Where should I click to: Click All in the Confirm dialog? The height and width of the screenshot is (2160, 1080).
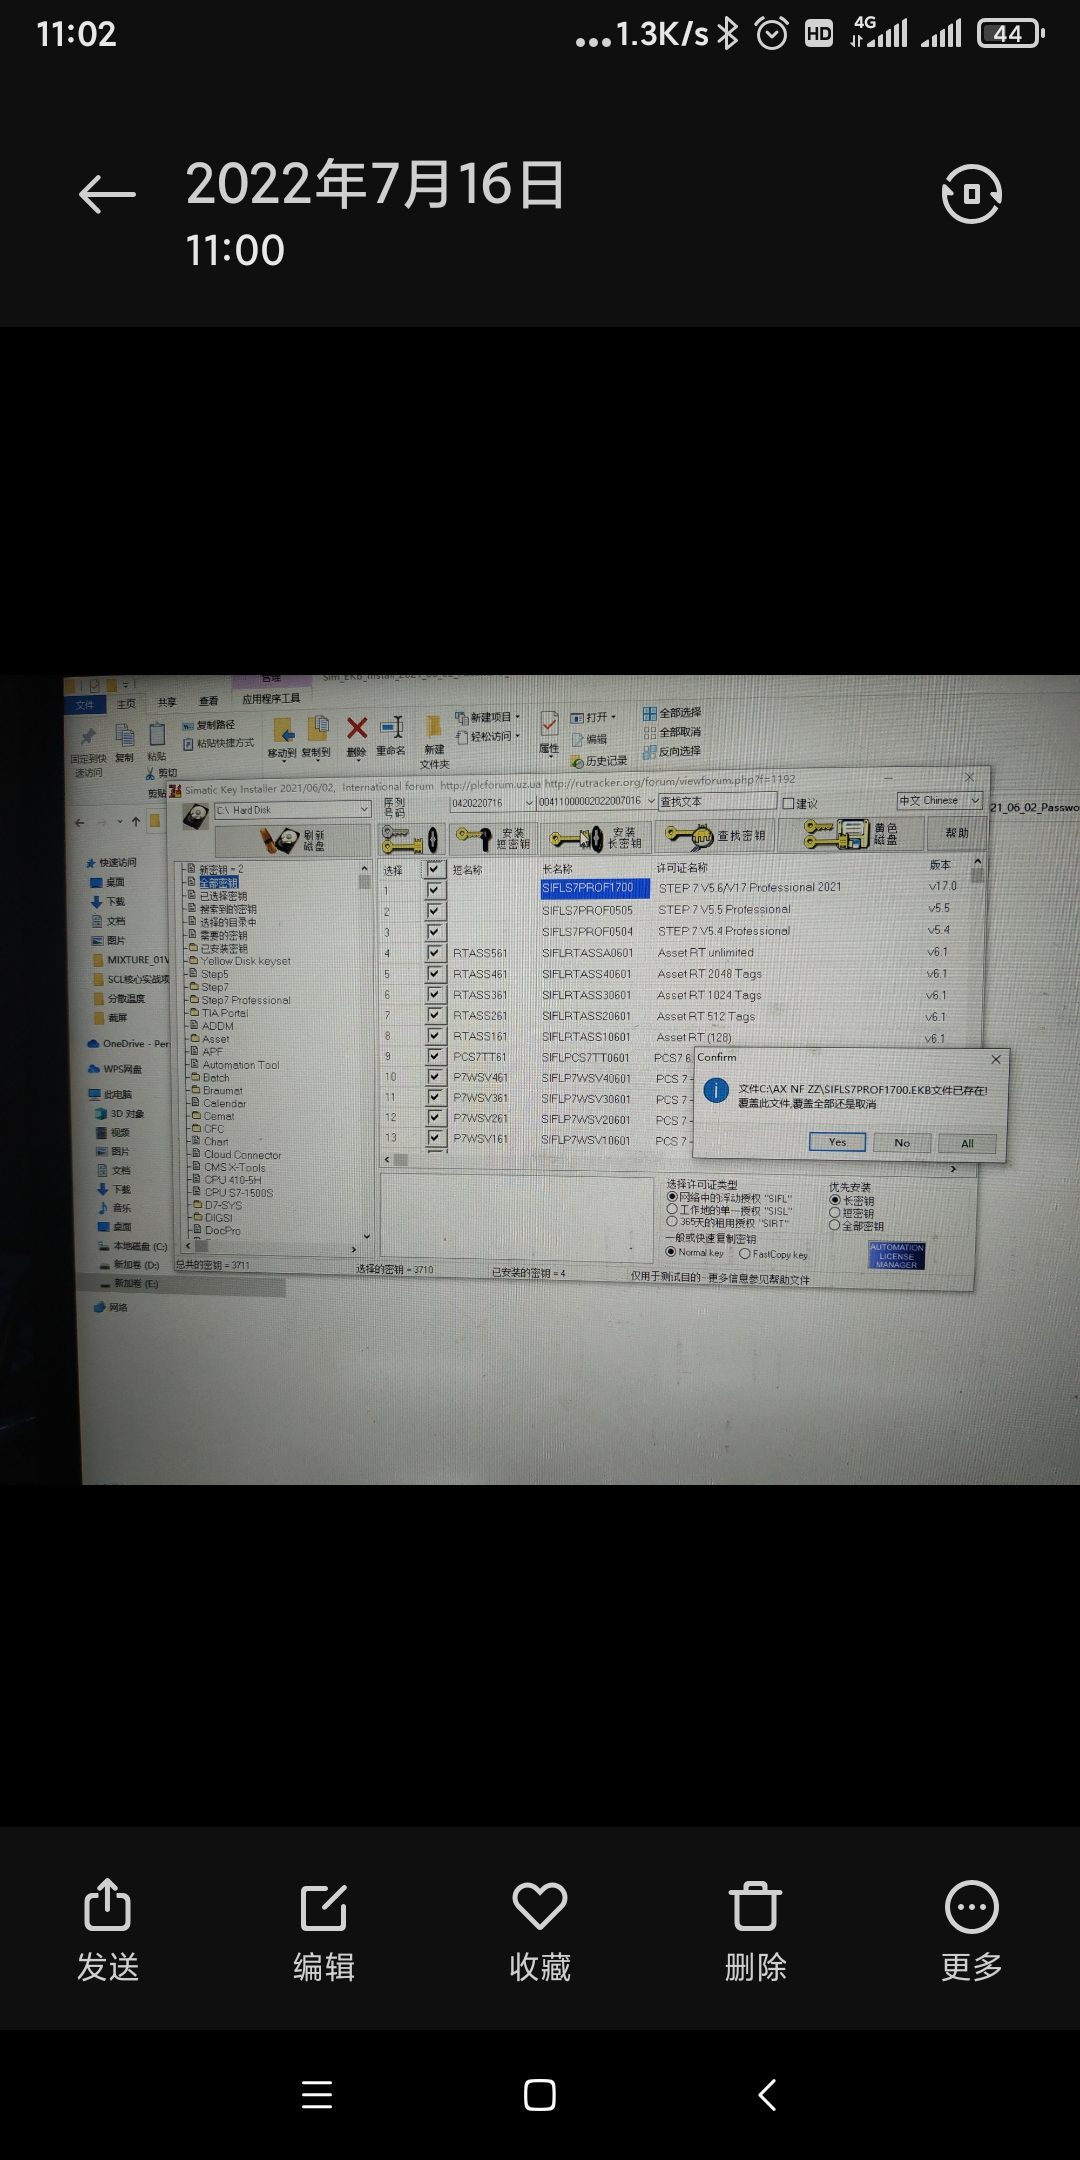(967, 1143)
